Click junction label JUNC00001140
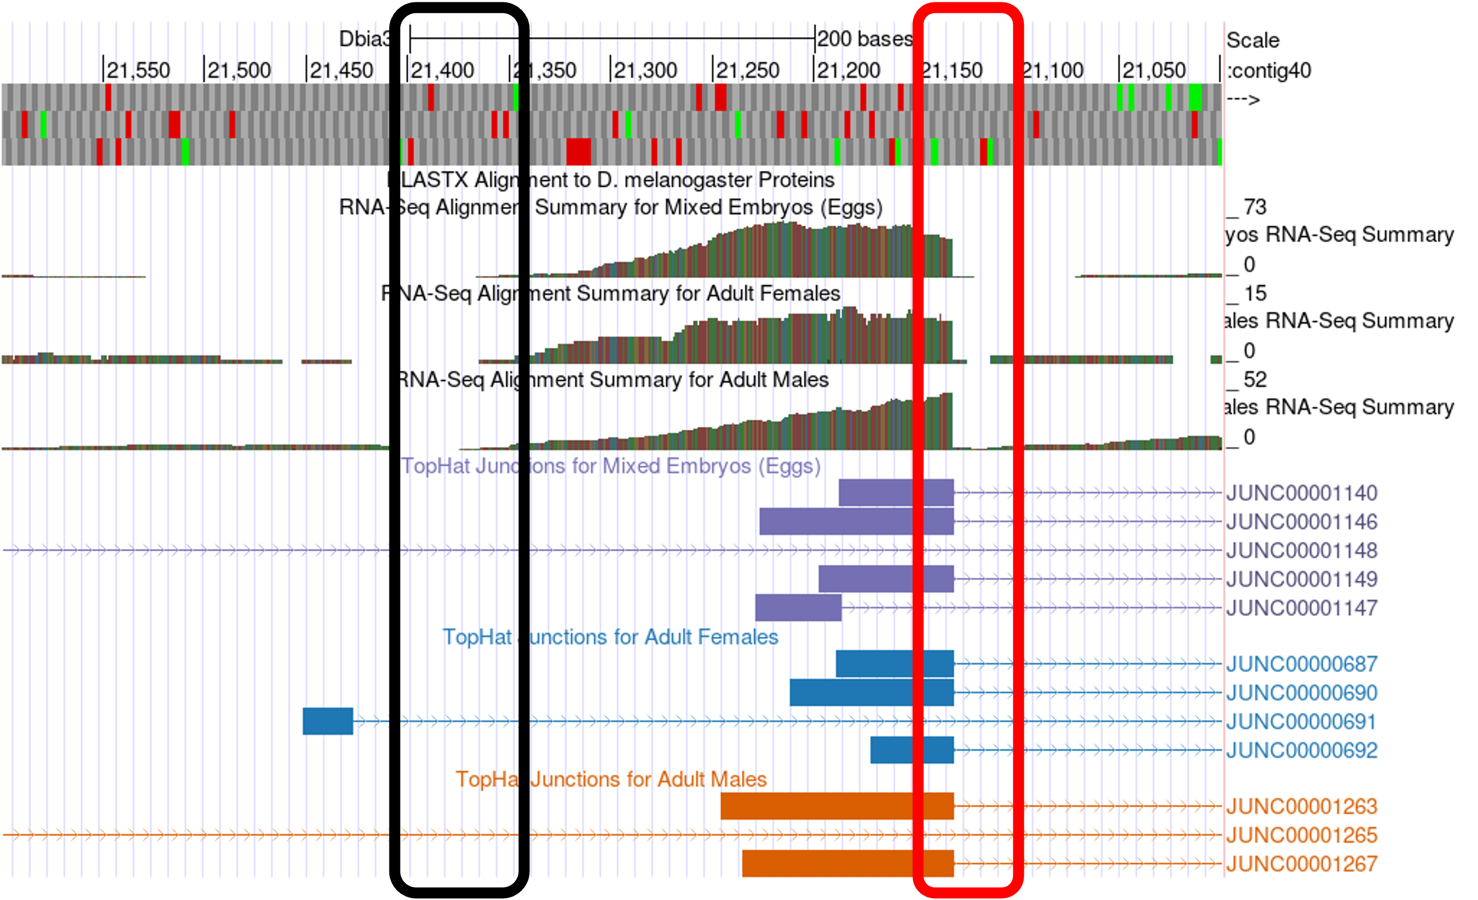 point(1302,493)
